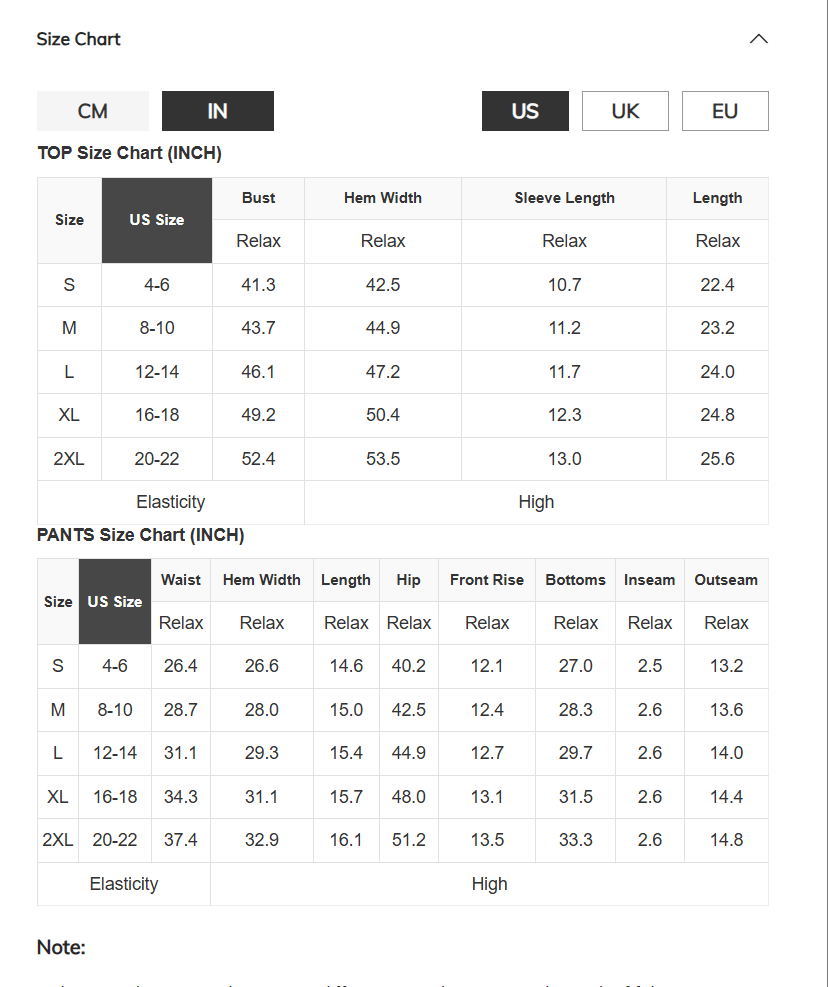Click the Front Rise column header
828x987 pixels.
coord(487,580)
